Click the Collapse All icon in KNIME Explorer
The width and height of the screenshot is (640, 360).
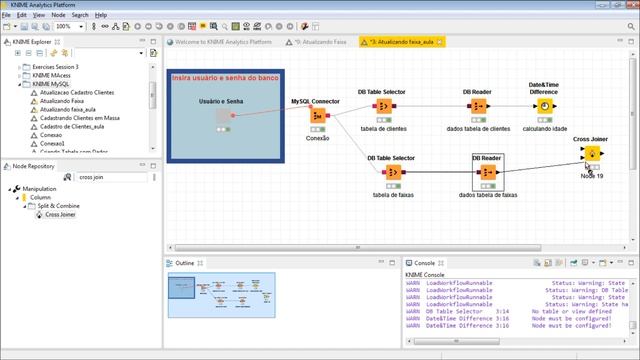(x=28, y=53)
